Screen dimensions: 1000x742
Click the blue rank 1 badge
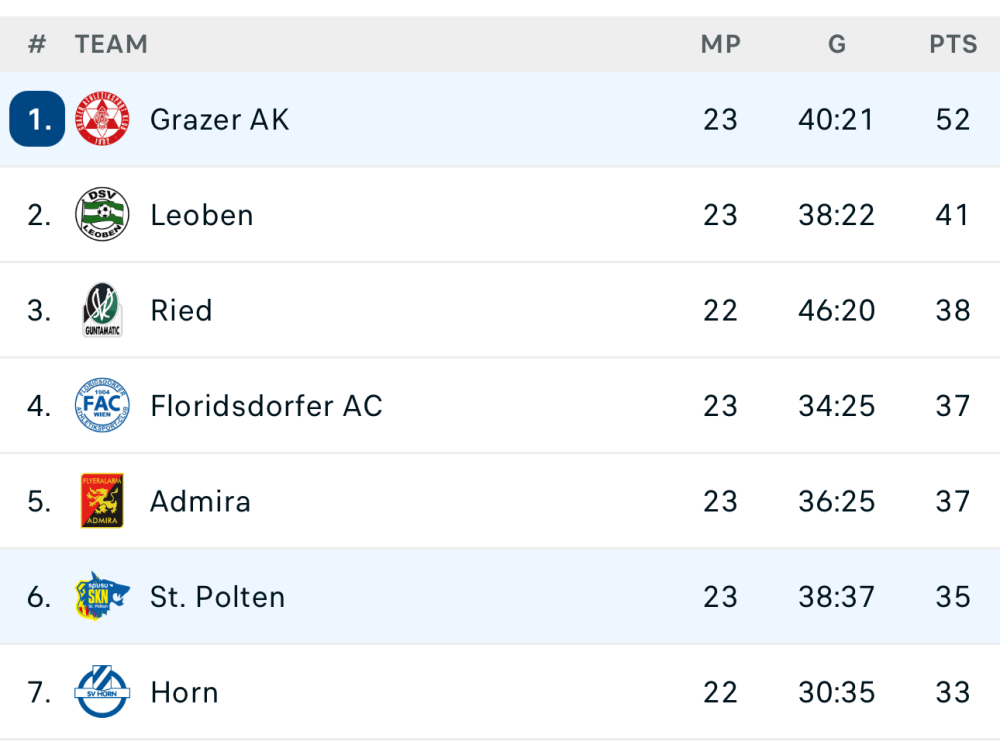(38, 120)
